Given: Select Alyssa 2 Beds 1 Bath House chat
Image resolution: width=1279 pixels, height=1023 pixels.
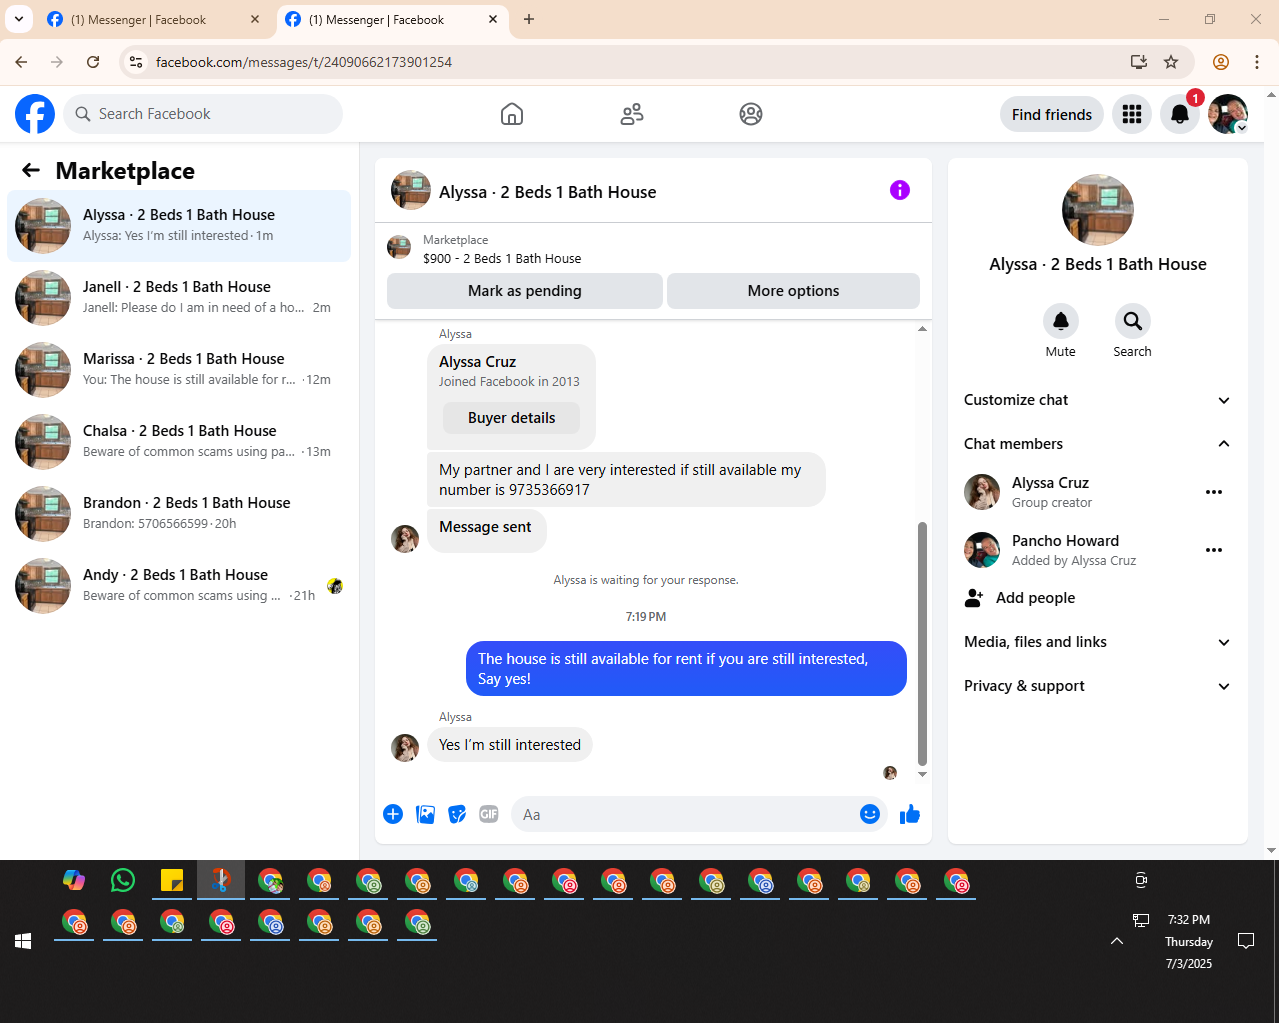Looking at the screenshot, I should 179,226.
